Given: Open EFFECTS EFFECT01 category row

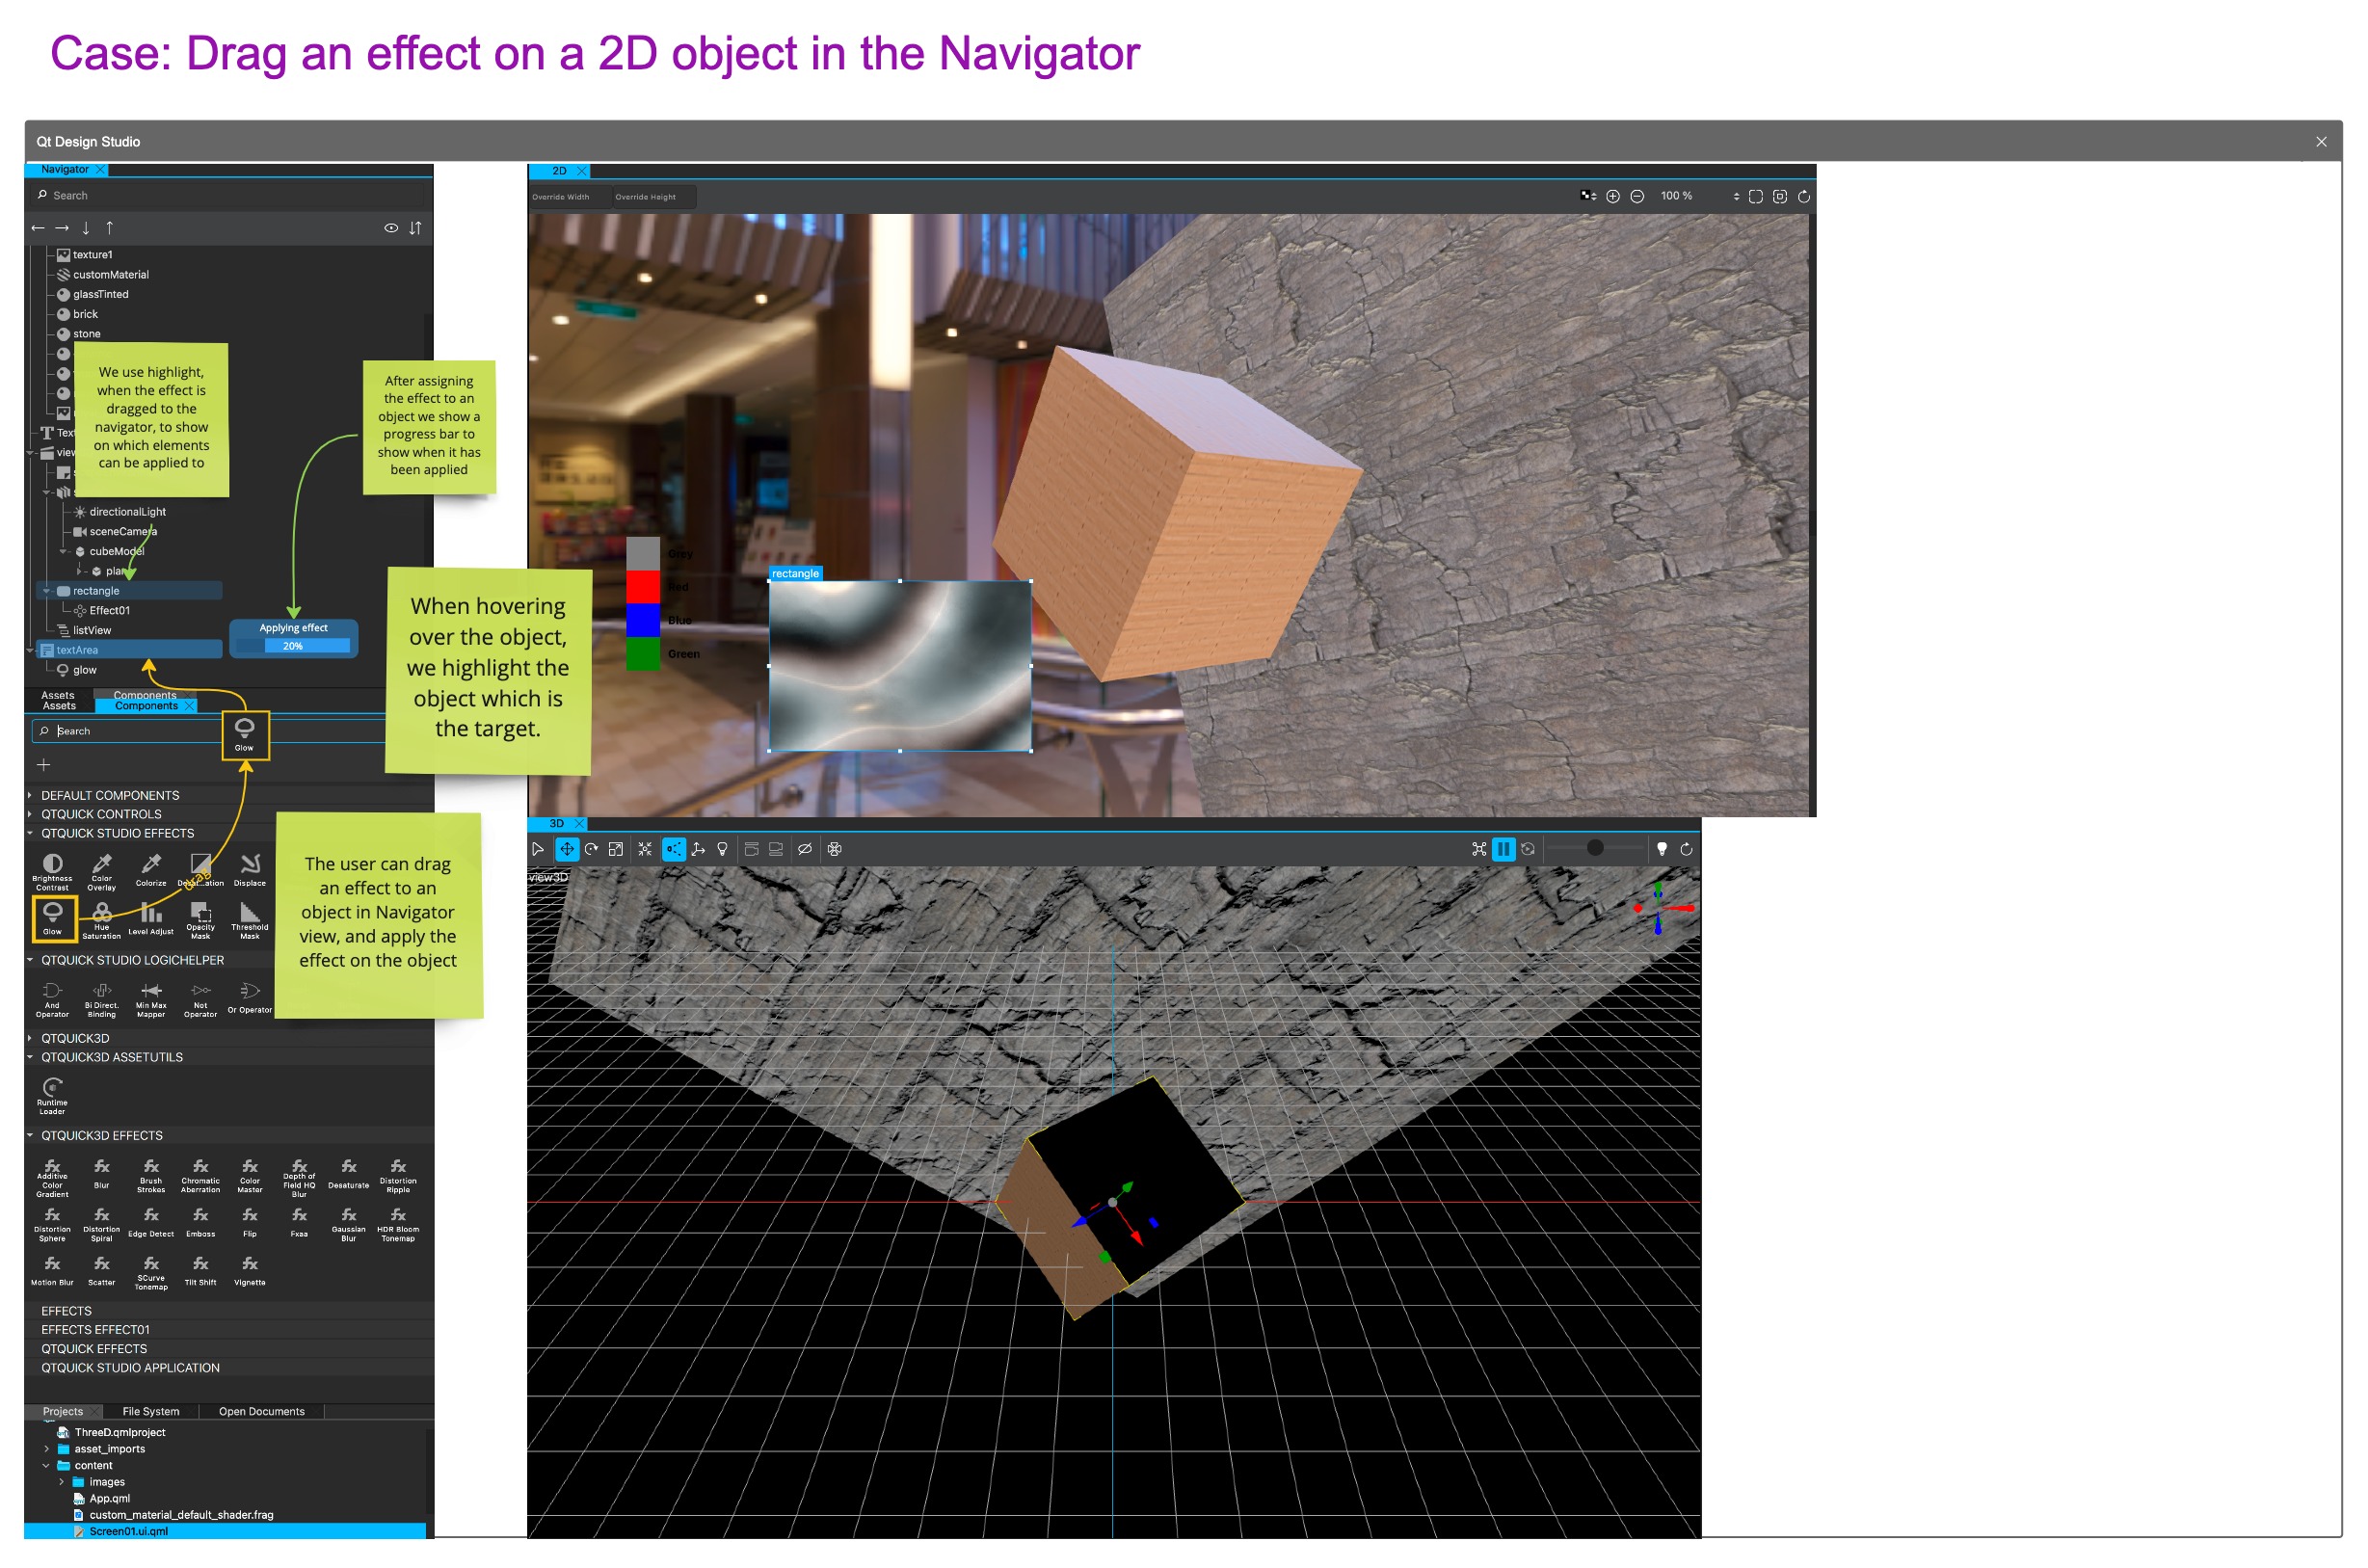Looking at the screenshot, I should pos(229,1331).
